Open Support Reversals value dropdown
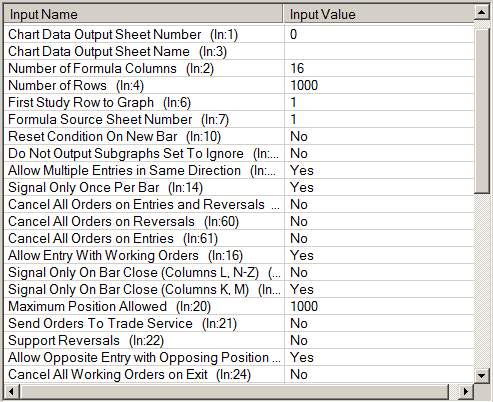The image size is (493, 402). [x=379, y=341]
